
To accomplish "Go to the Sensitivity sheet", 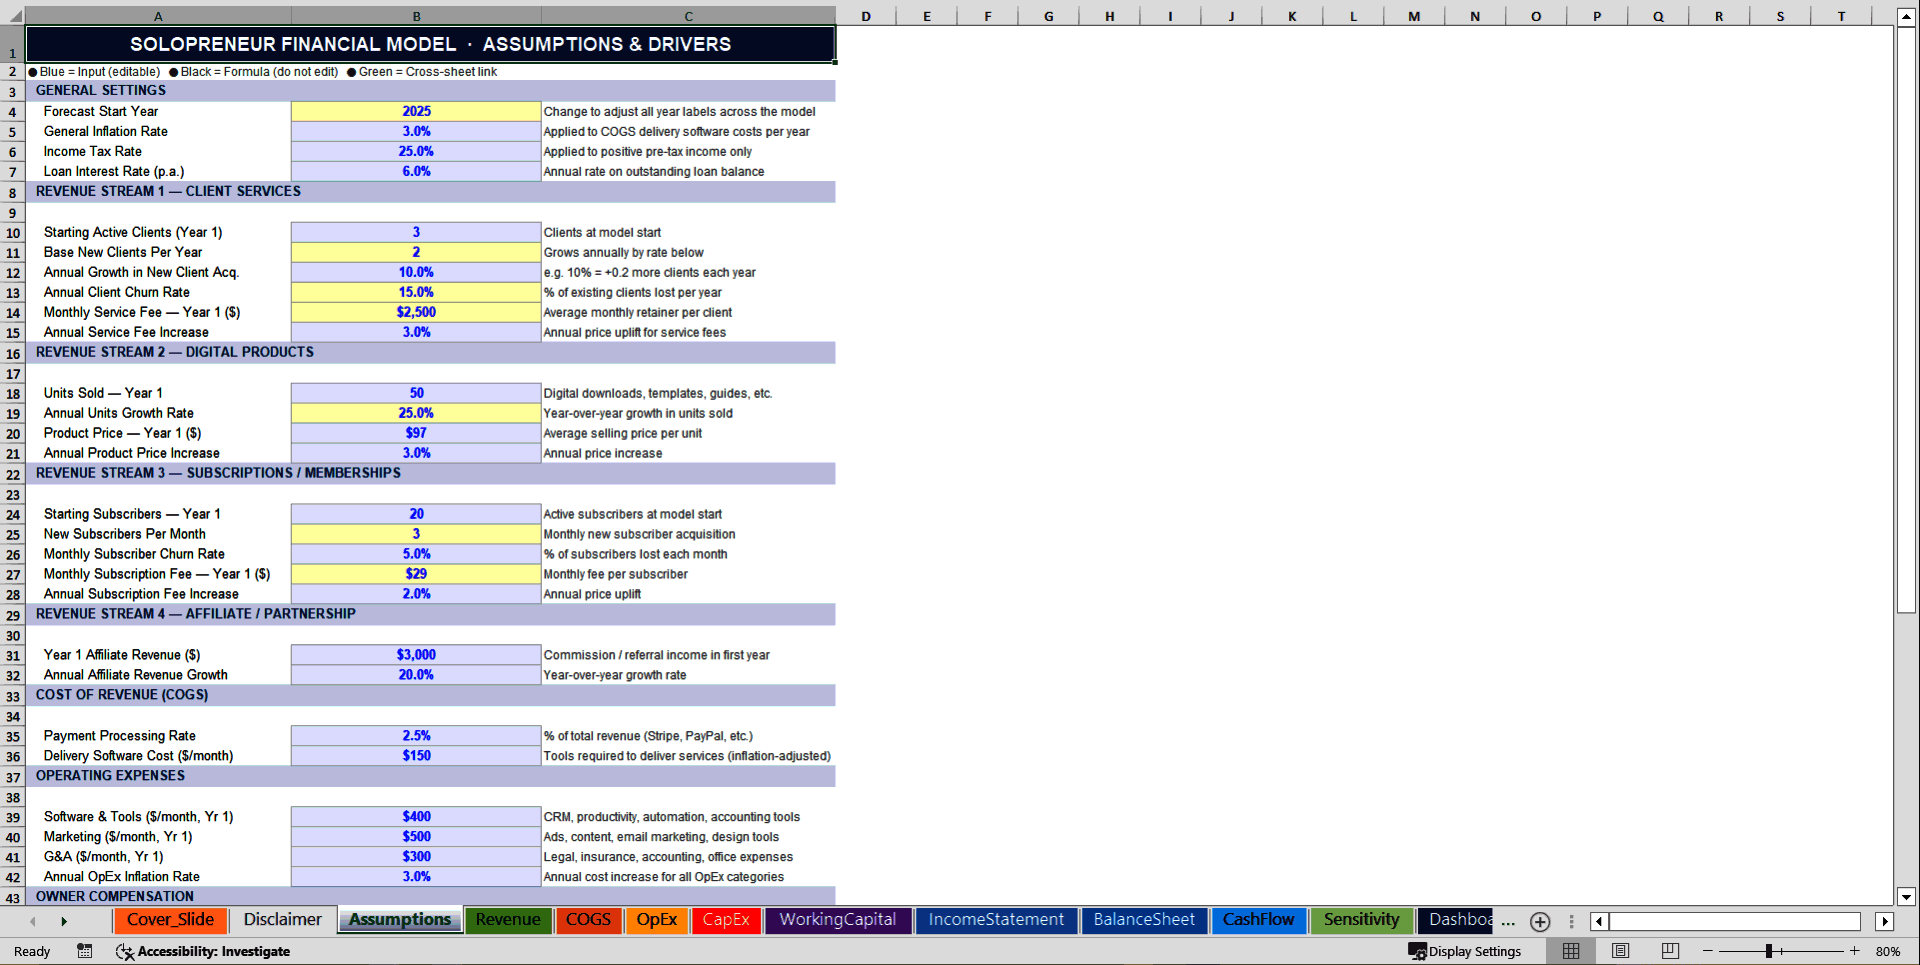I will click(1361, 920).
